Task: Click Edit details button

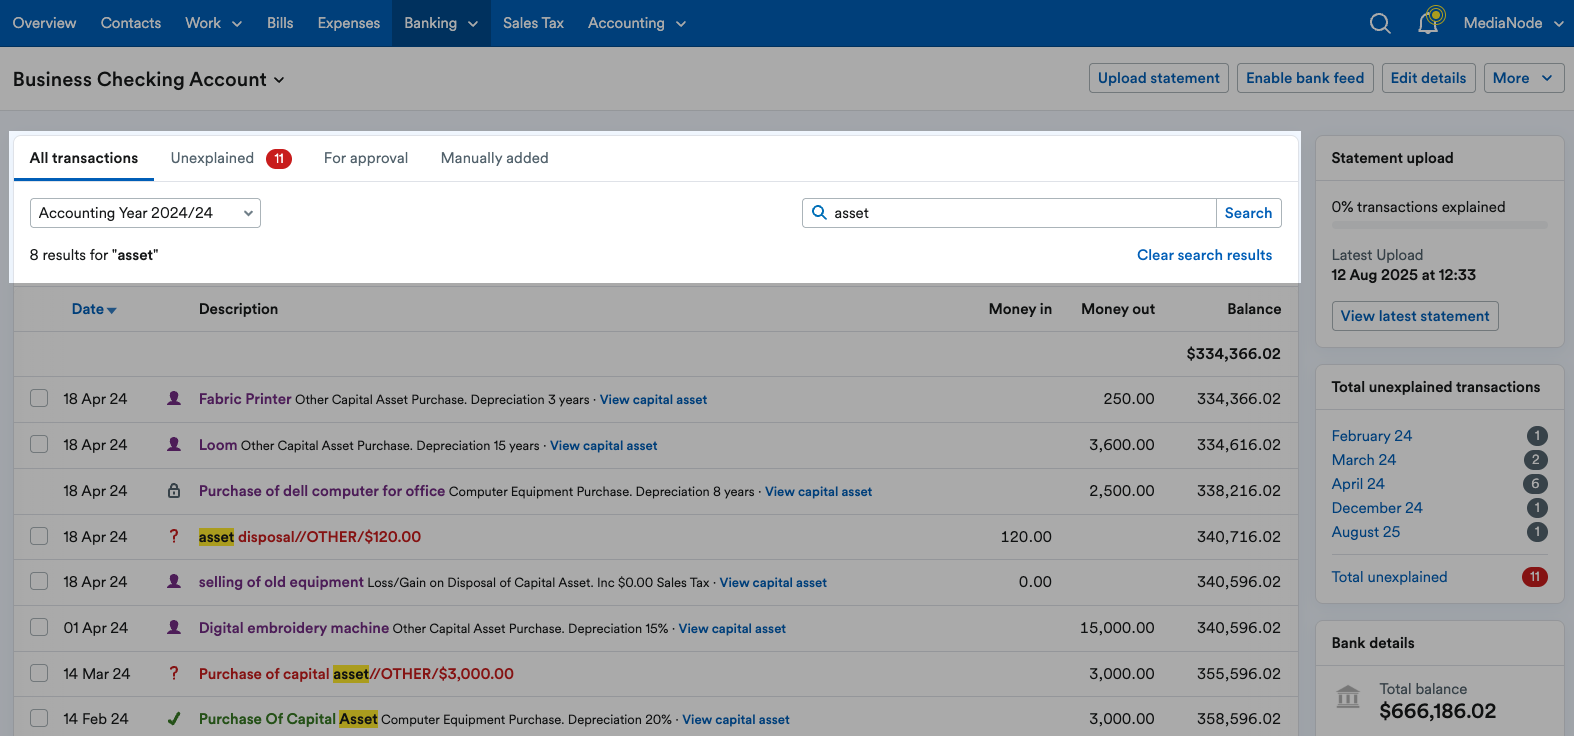Action: tap(1428, 78)
